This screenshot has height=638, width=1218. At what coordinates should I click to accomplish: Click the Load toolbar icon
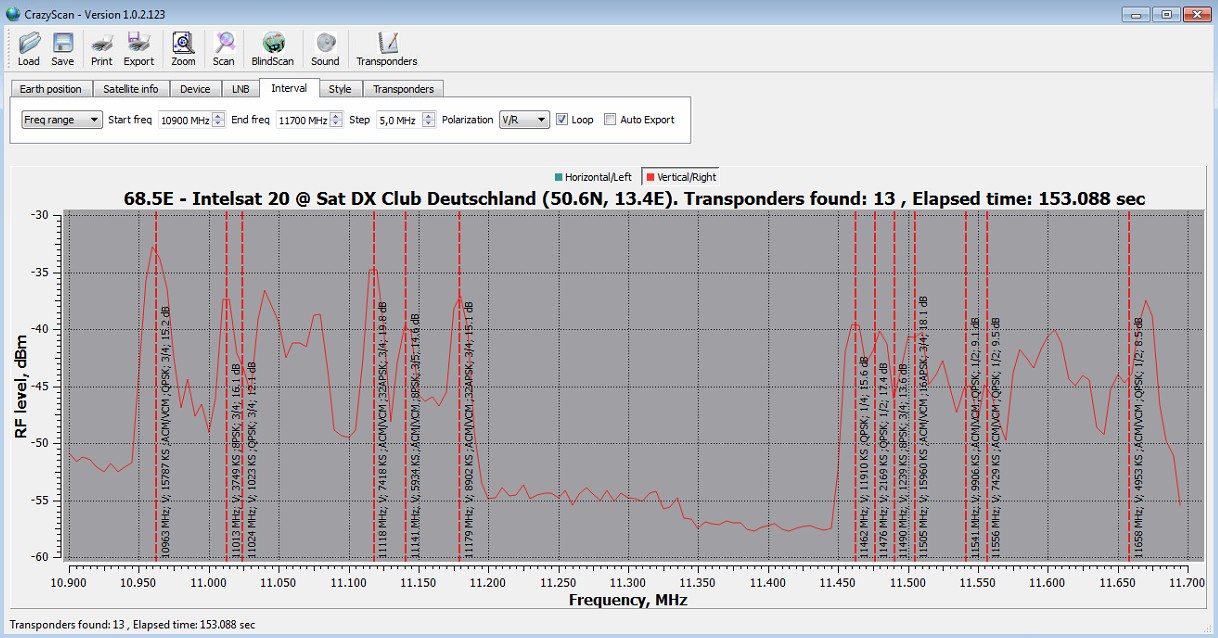pyautogui.click(x=29, y=48)
